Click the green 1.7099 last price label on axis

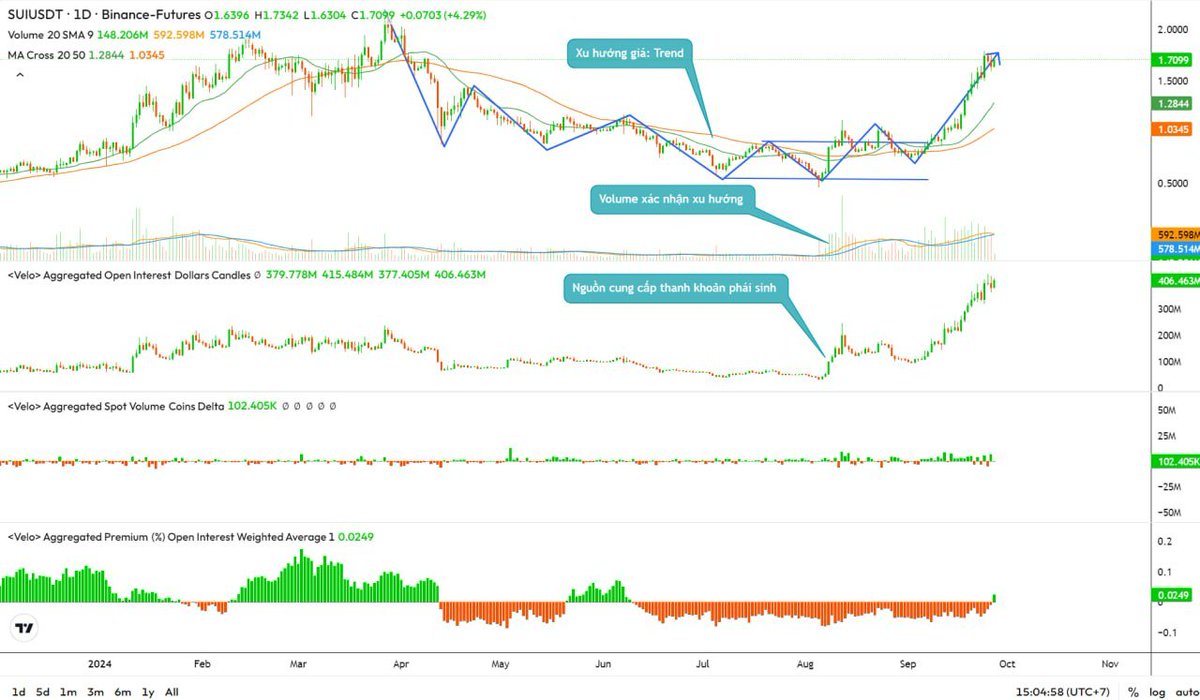pyautogui.click(x=1172, y=60)
